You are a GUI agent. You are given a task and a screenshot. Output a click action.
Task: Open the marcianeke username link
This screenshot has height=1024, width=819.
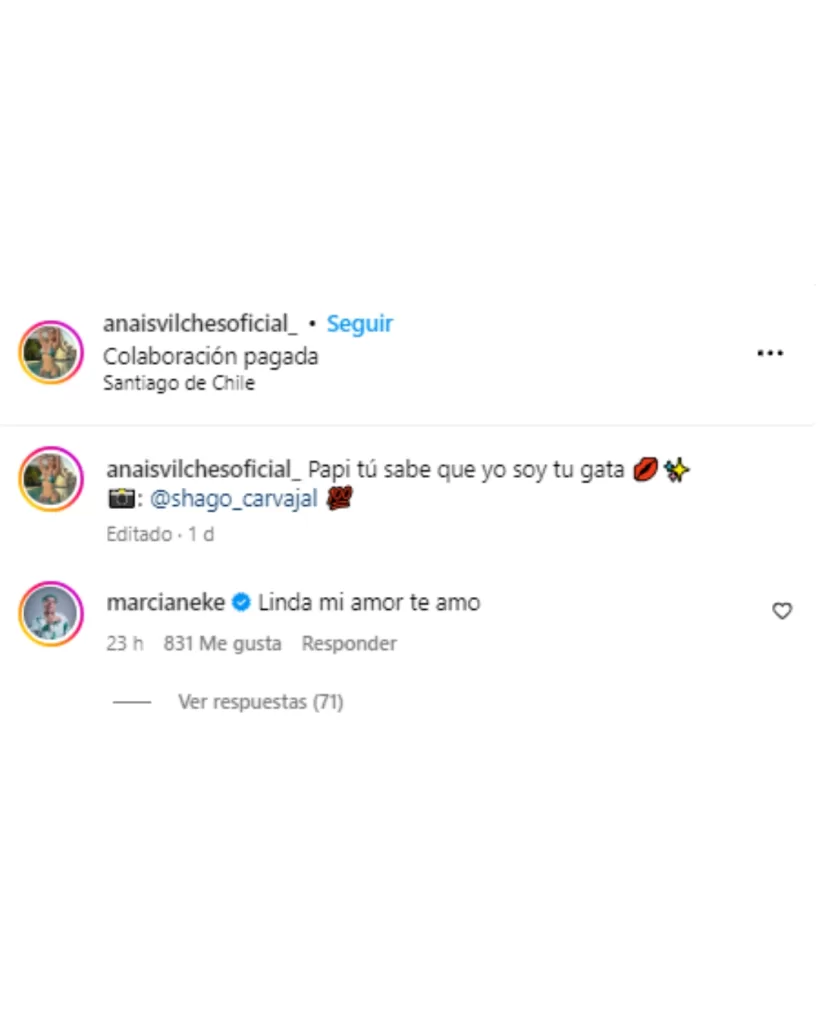pos(166,602)
